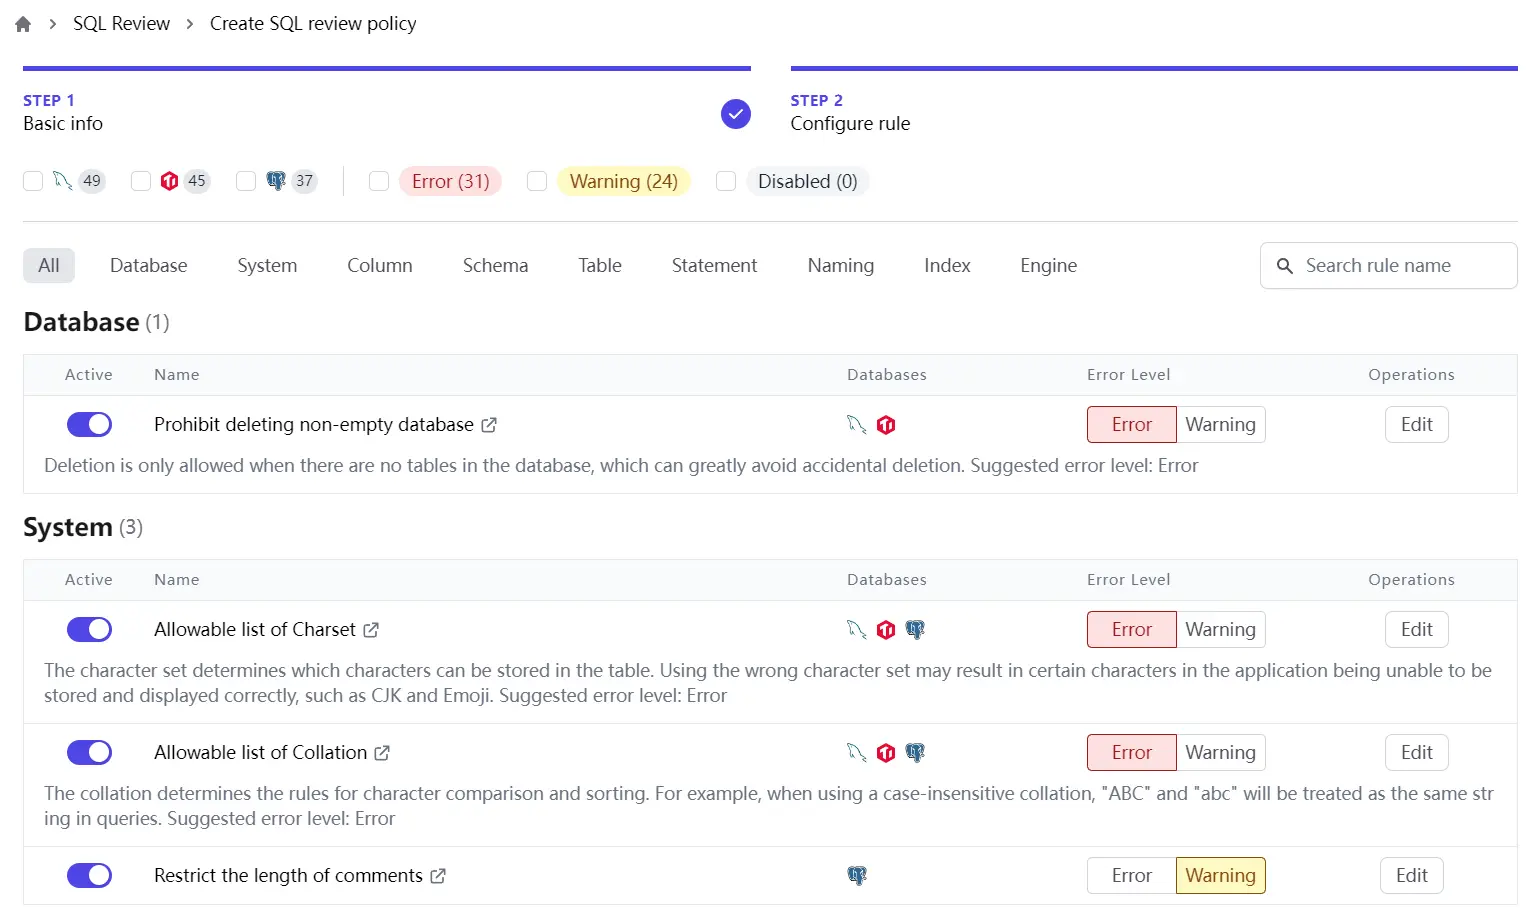Check the Disabled (0) filter checkbox
1530x912 pixels.
click(x=726, y=181)
